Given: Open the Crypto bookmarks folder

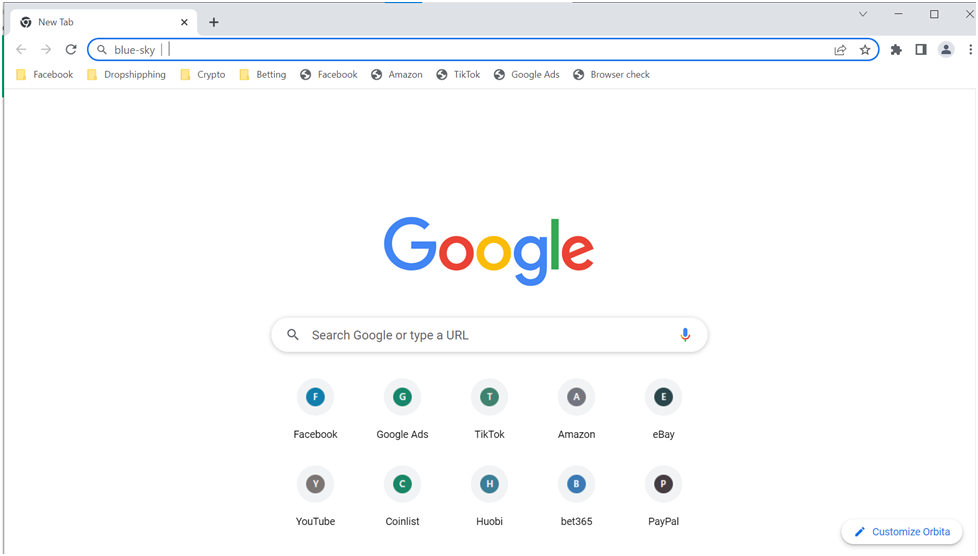Looking at the screenshot, I should point(203,74).
